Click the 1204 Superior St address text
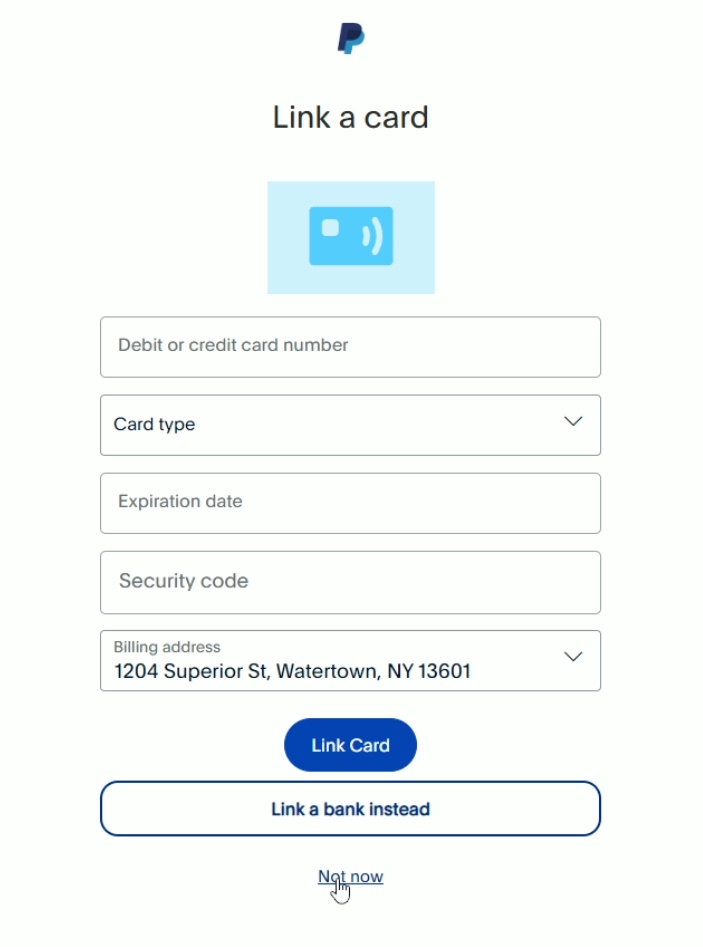Viewport: 703px width, 947px height. [292, 671]
